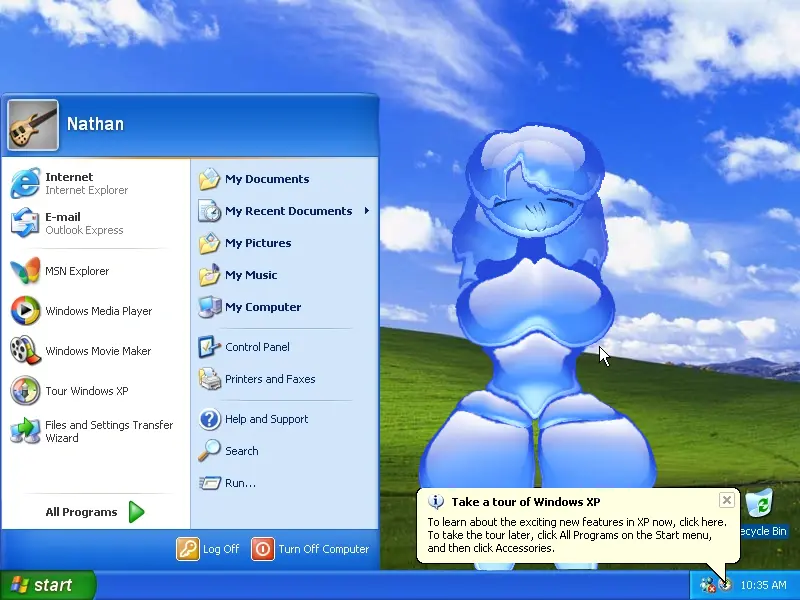The height and width of the screenshot is (600, 800).
Task: Click the Outlook Express E-mail icon
Action: click(25, 223)
